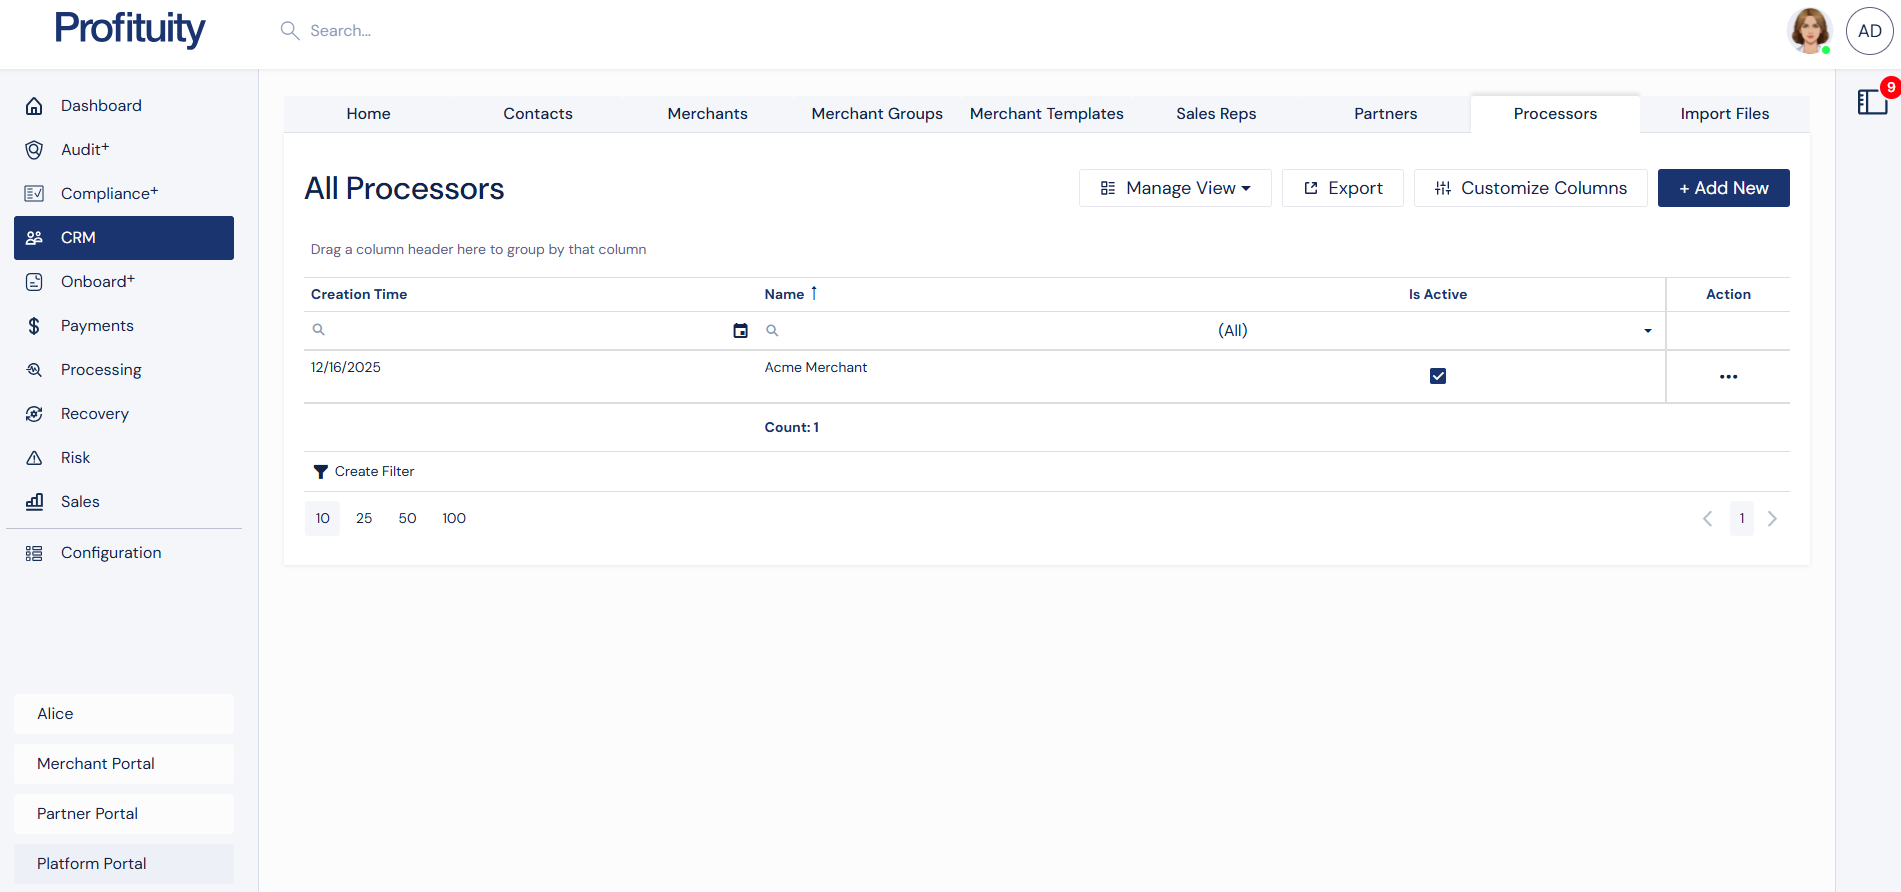Sort by the Name column header

[784, 294]
